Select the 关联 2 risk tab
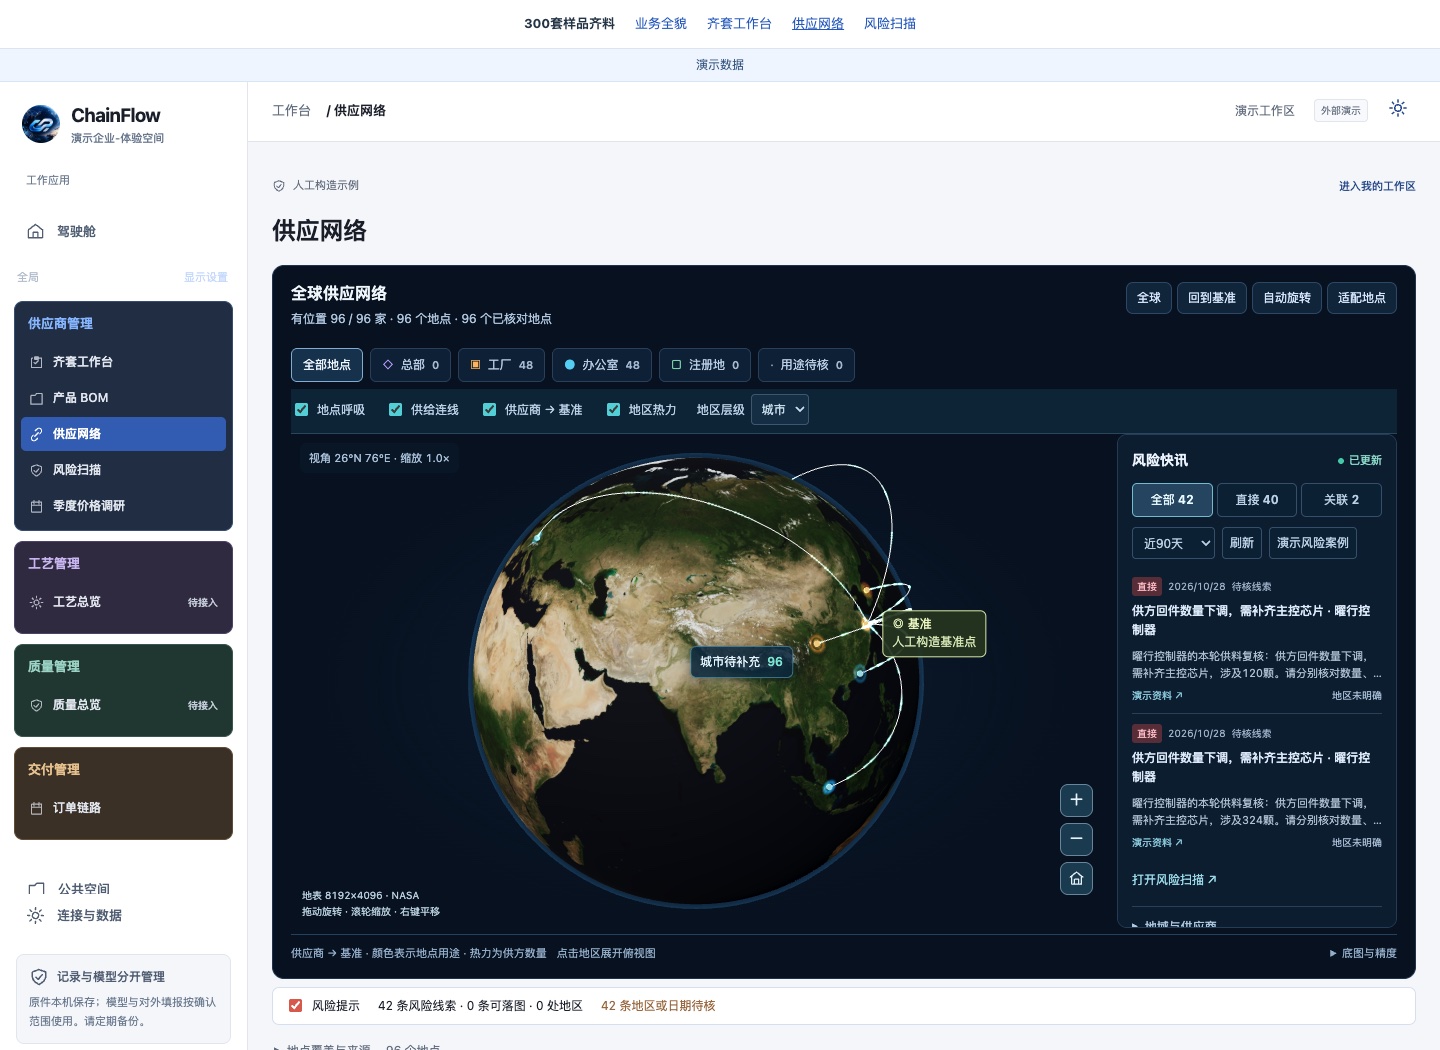 pos(1341,500)
